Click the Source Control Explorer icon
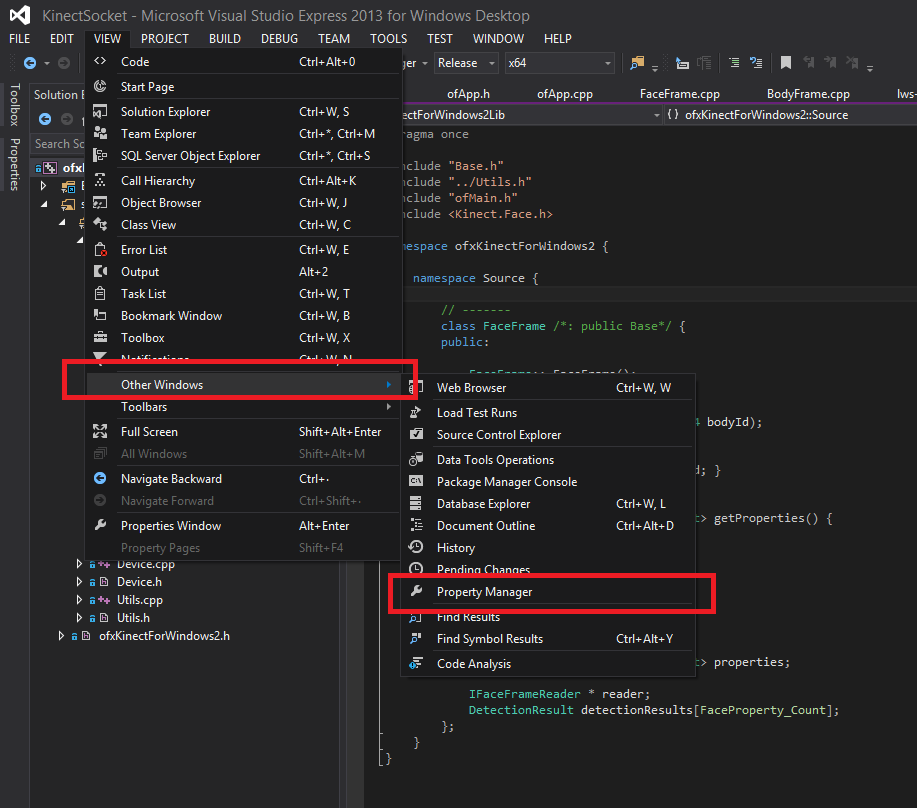 (x=416, y=434)
